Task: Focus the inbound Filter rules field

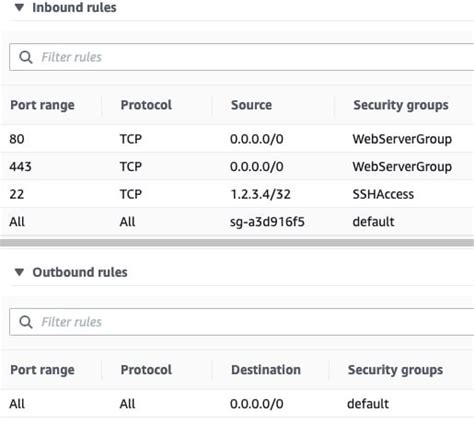Action: tap(242, 57)
